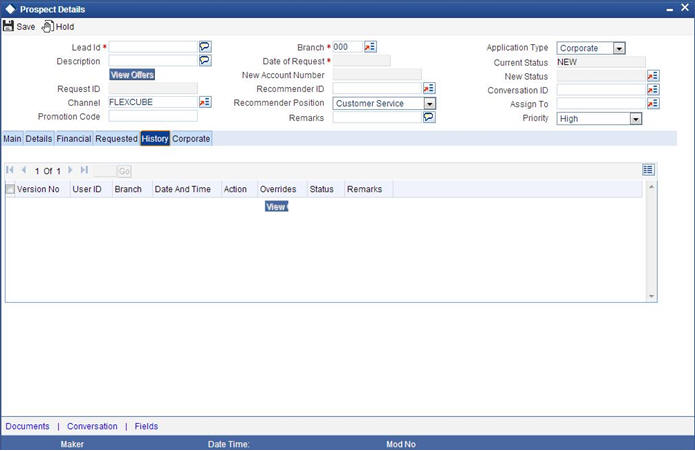Open the Recommender ID lookup icon
The image size is (695, 451).
[x=429, y=88]
